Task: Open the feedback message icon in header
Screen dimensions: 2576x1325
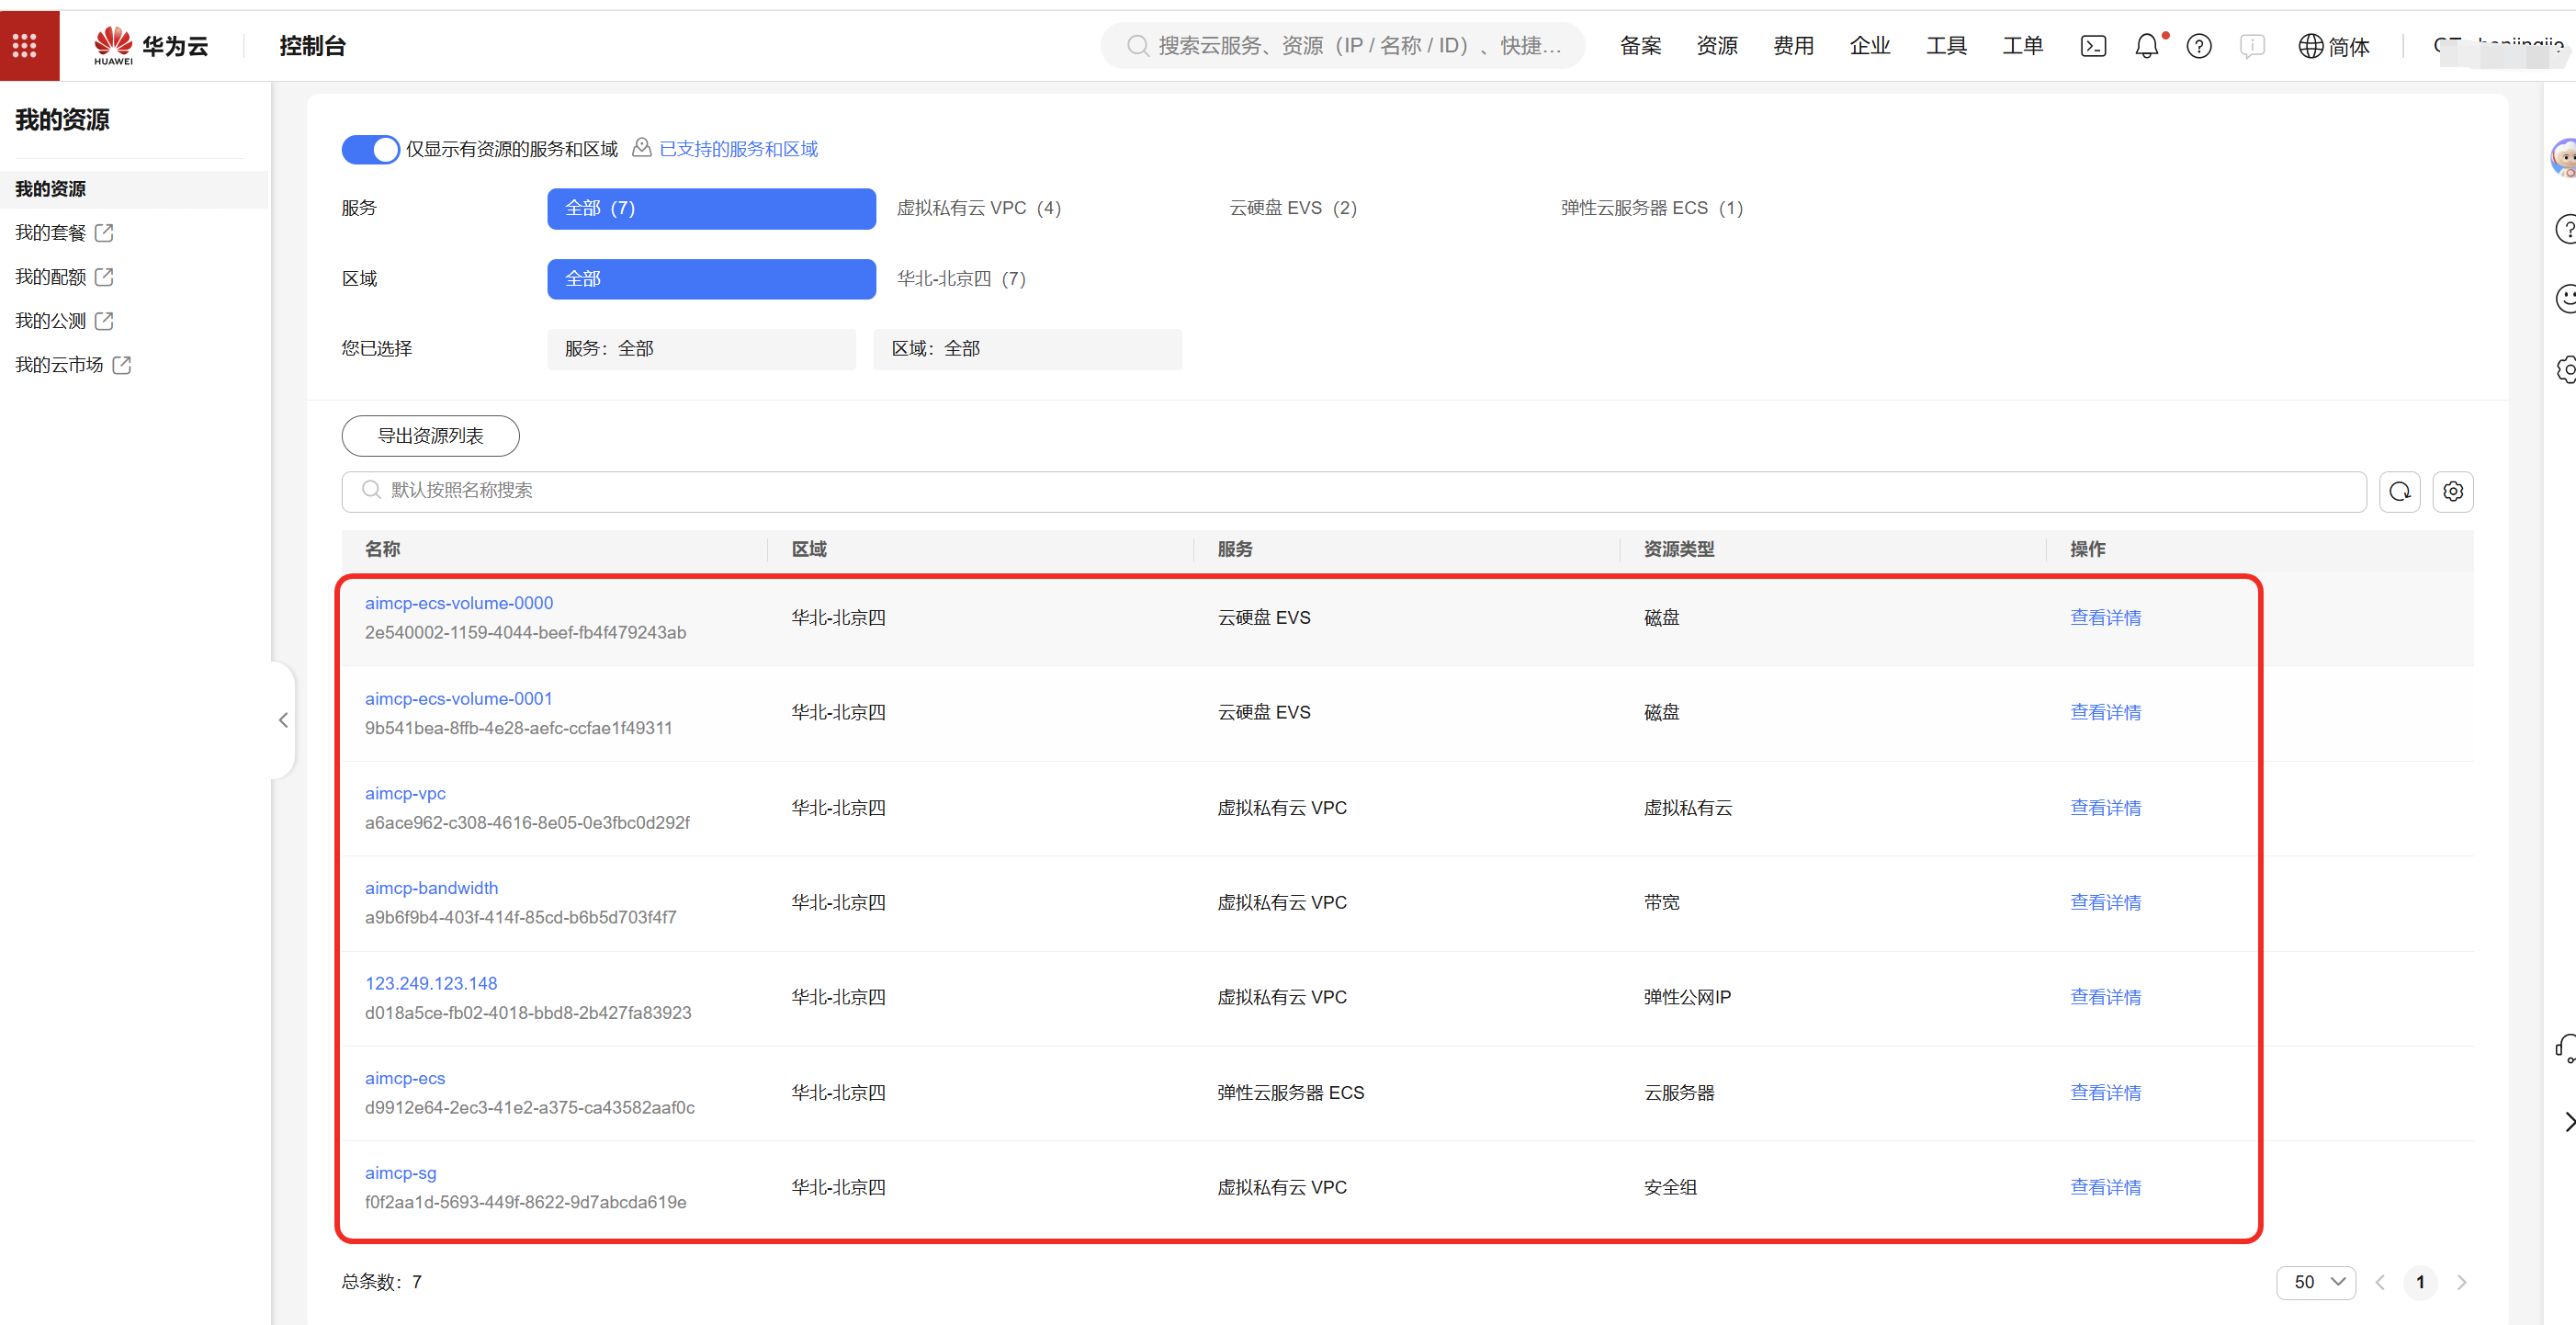Action: 2252,46
